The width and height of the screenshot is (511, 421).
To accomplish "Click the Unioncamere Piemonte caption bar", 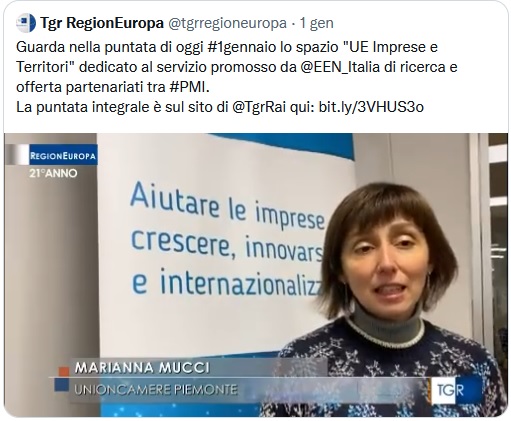I will pyautogui.click(x=156, y=389).
